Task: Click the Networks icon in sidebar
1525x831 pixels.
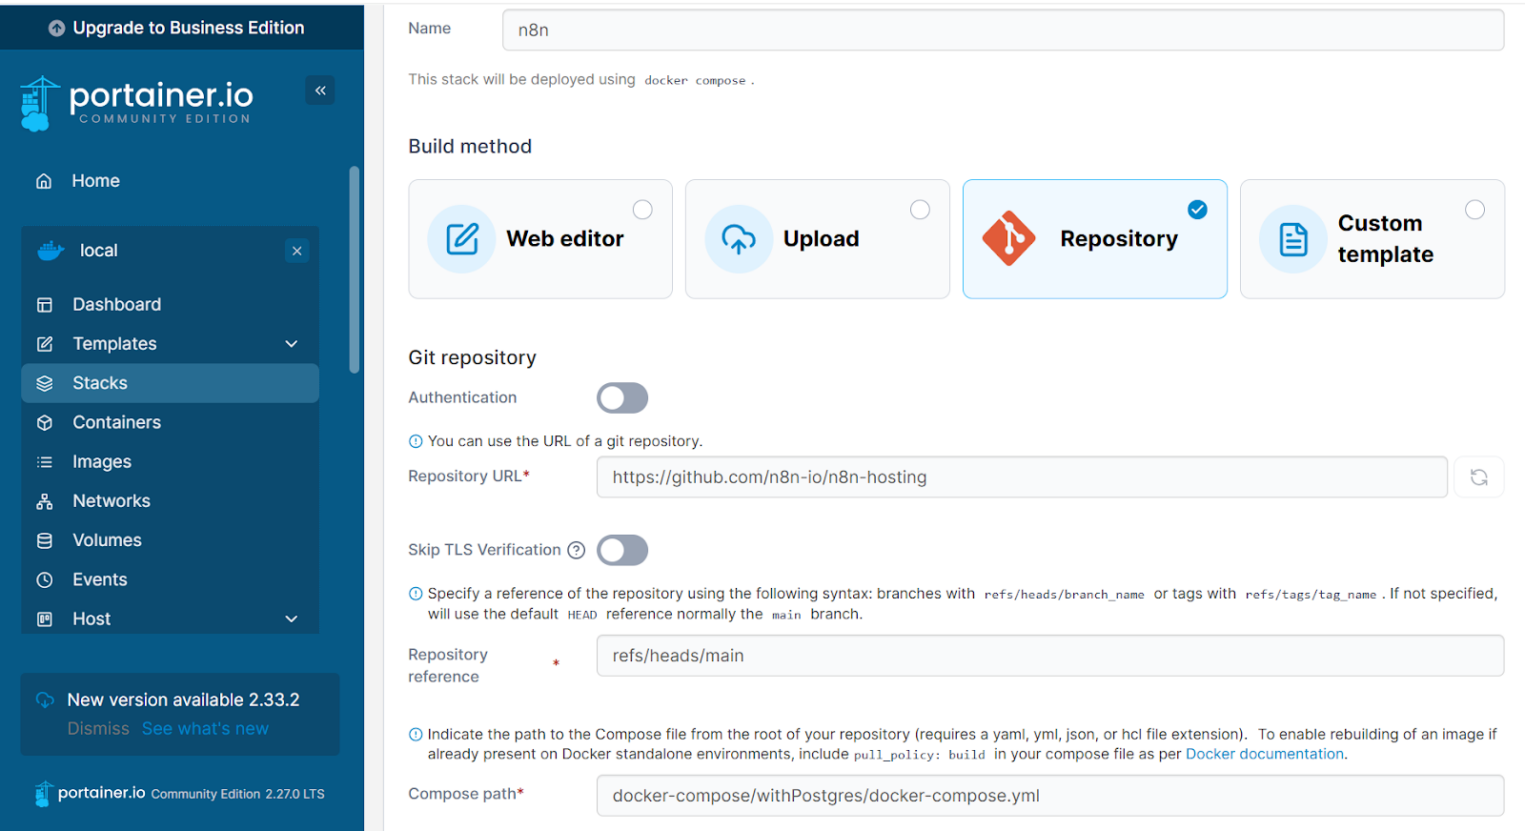Action: (x=45, y=501)
